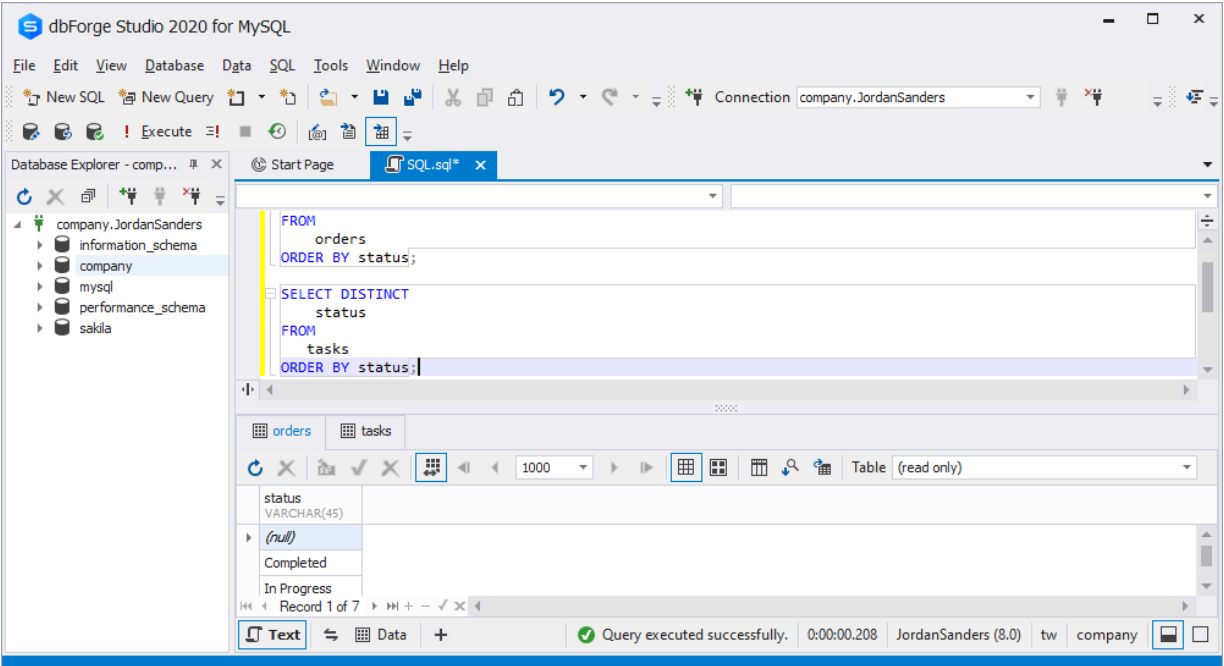
Task: Click the Copy icon in toolbar
Action: pyautogui.click(x=485, y=97)
